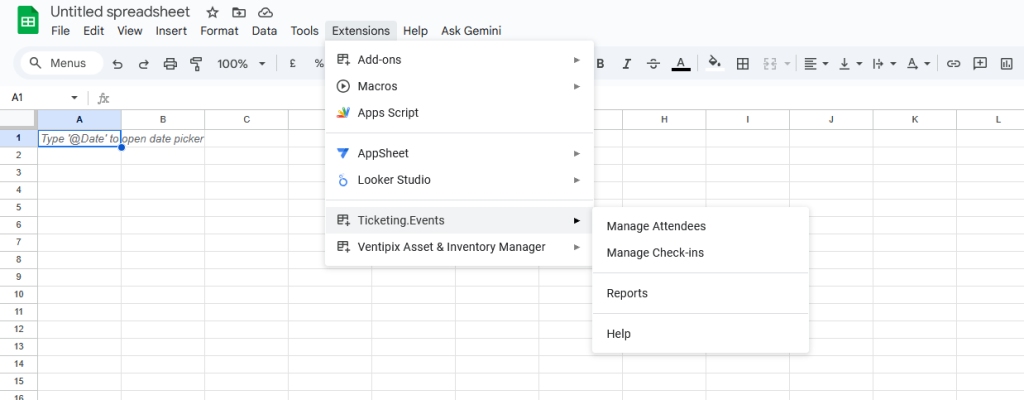Click the borders grid icon
Viewport: 1024px width, 400px height.
(x=743, y=64)
